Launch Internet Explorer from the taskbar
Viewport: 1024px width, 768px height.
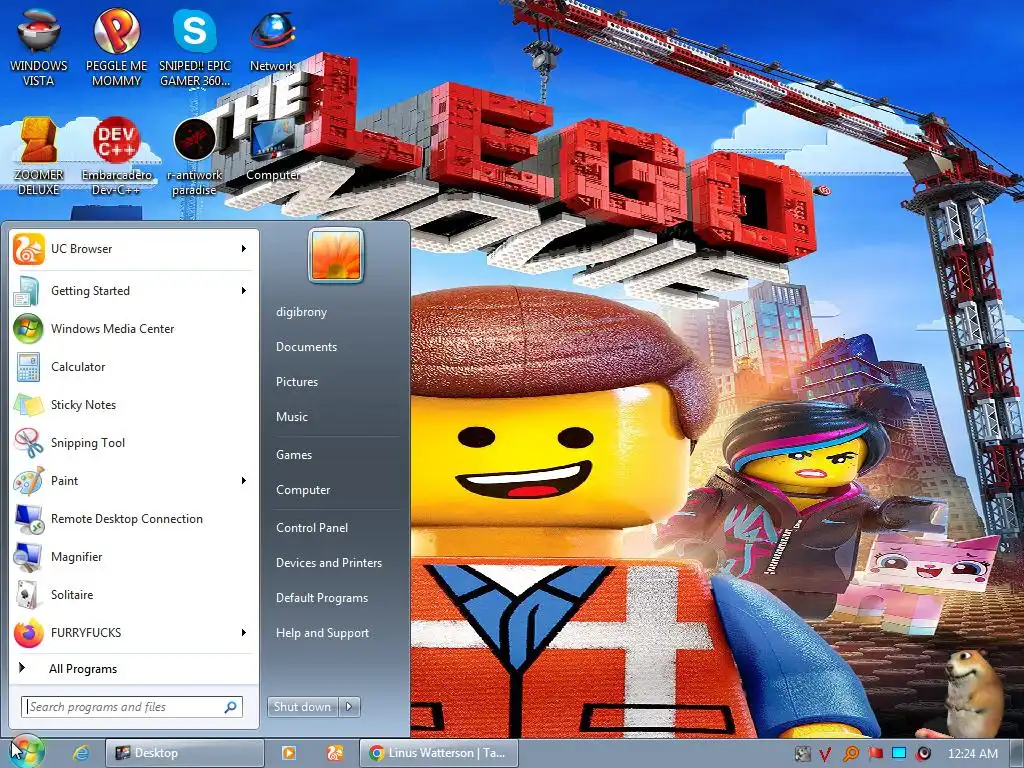[81, 753]
